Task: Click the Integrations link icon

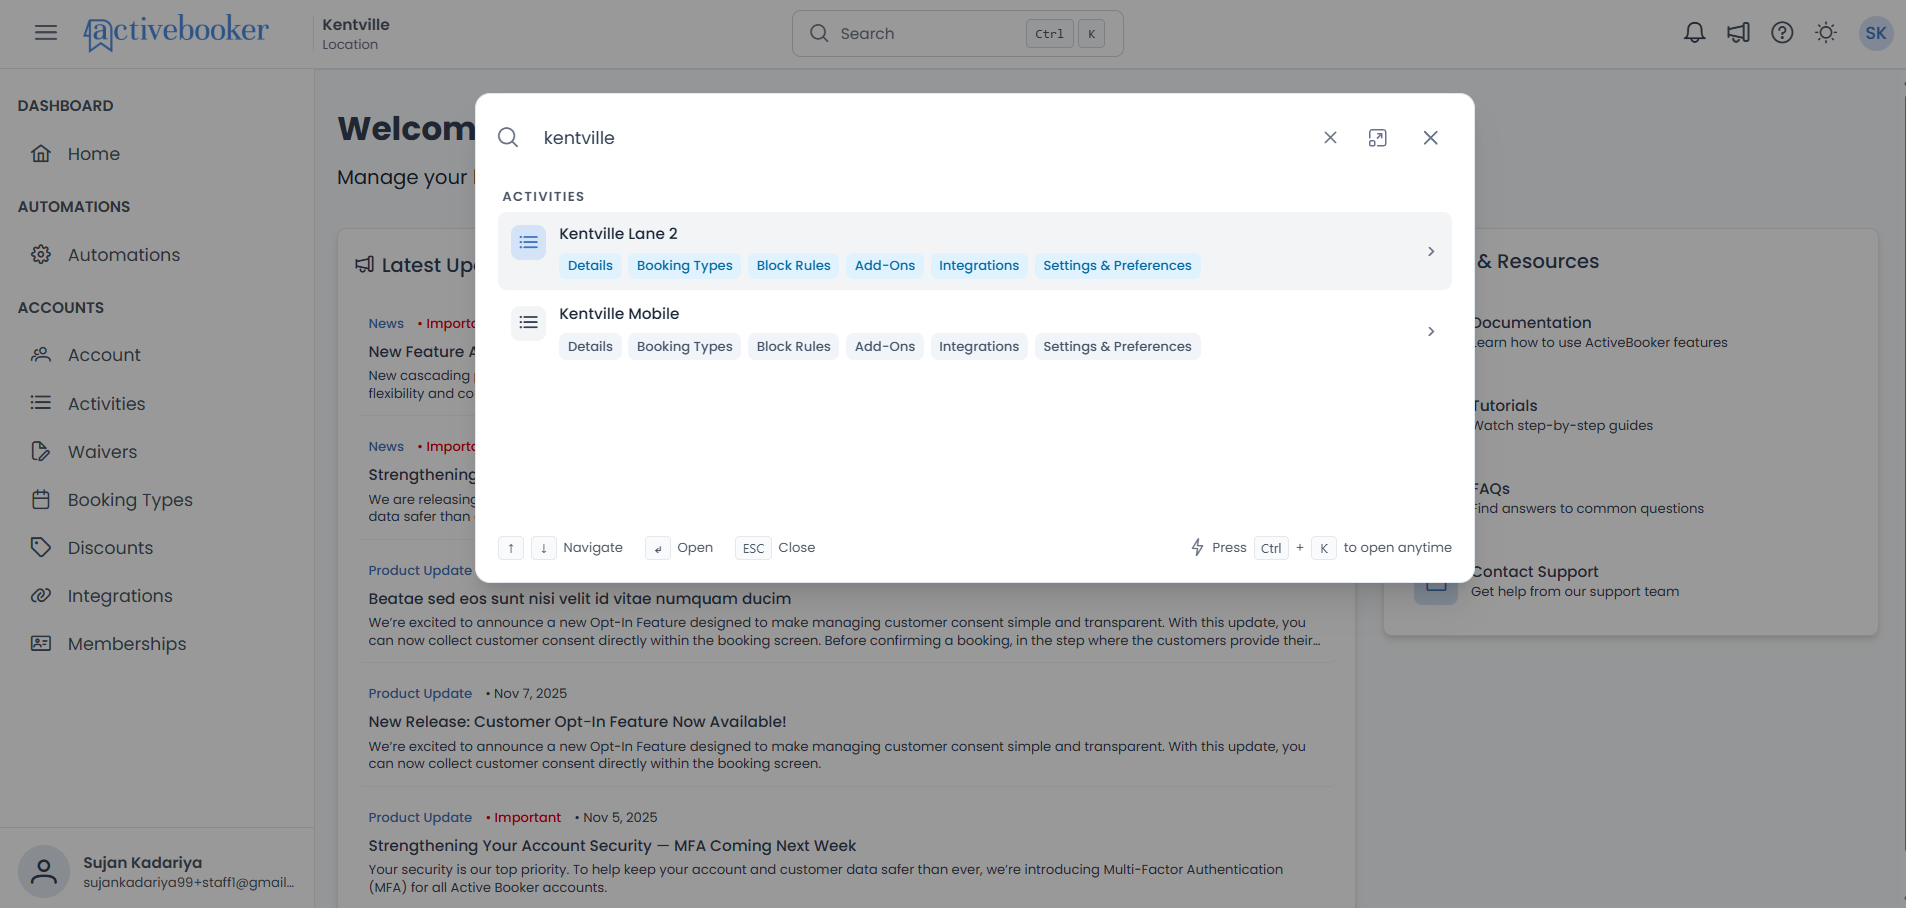Action: [41, 595]
